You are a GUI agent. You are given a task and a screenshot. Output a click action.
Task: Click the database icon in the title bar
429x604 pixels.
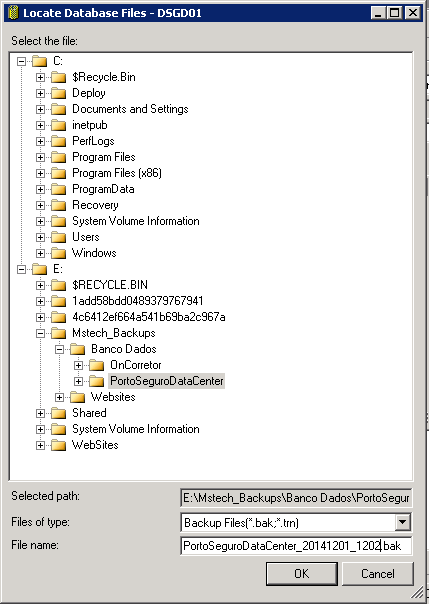[13, 13]
